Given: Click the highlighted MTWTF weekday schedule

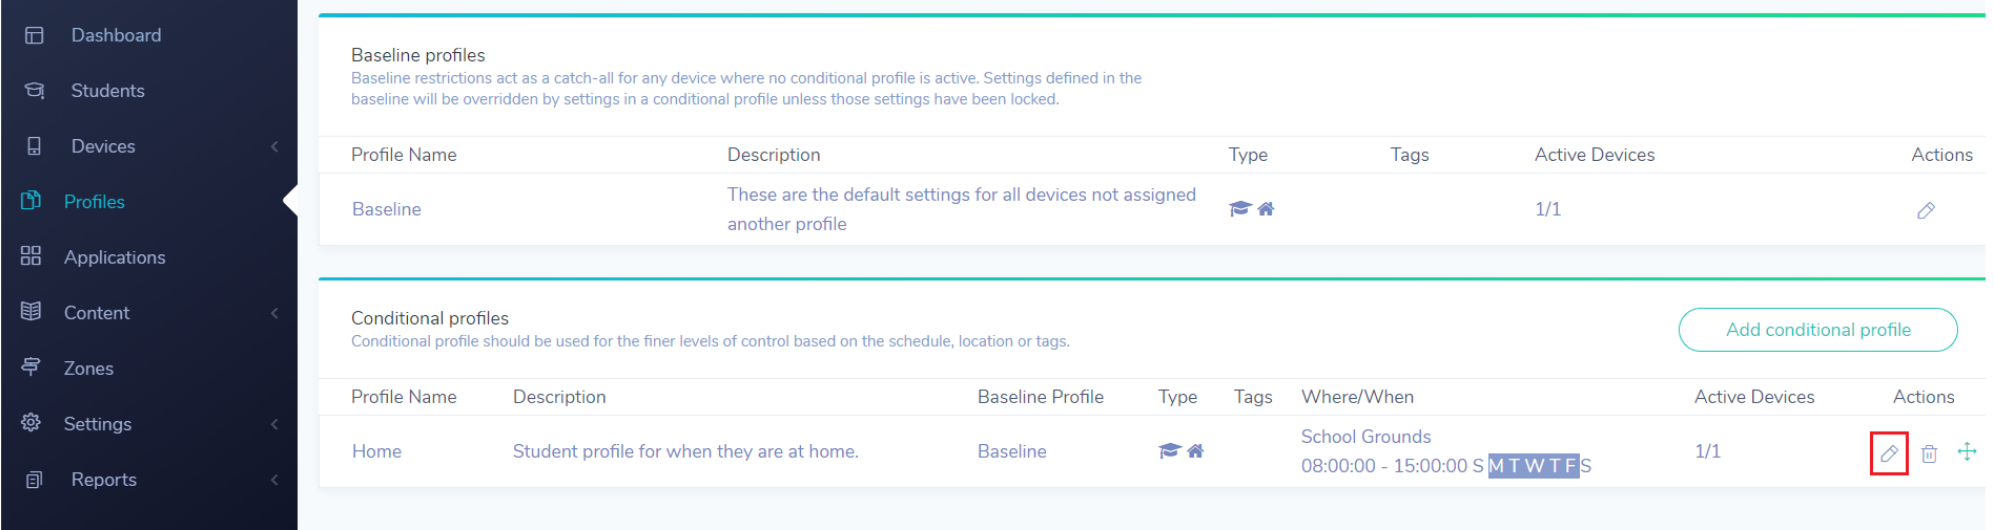Looking at the screenshot, I should (x=1533, y=466).
